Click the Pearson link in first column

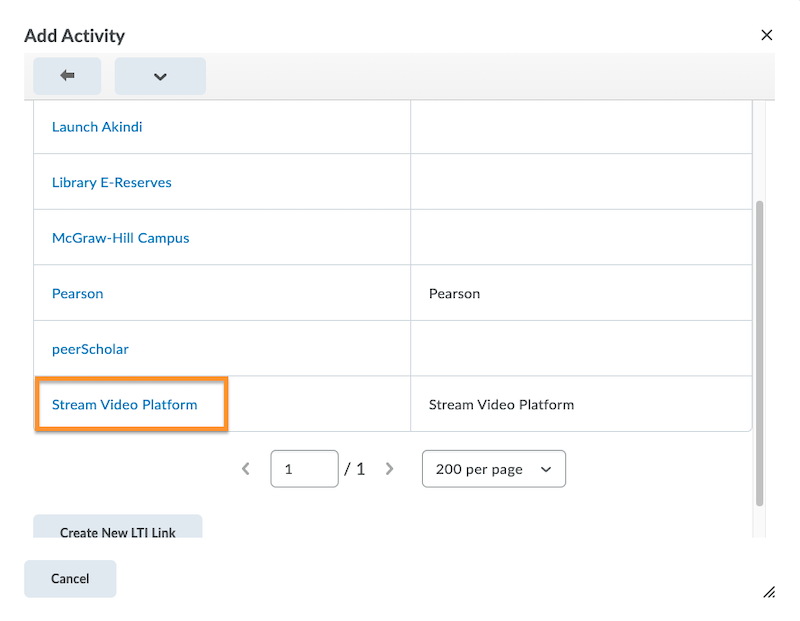coord(77,294)
